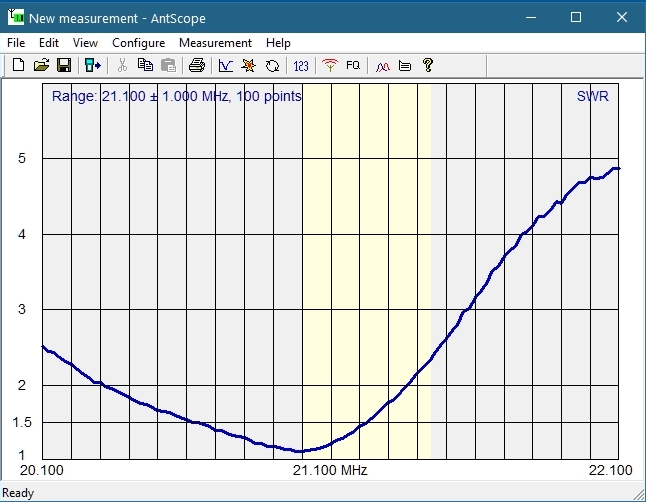
Task: Maximize the AntScope window
Action: [x=576, y=17]
